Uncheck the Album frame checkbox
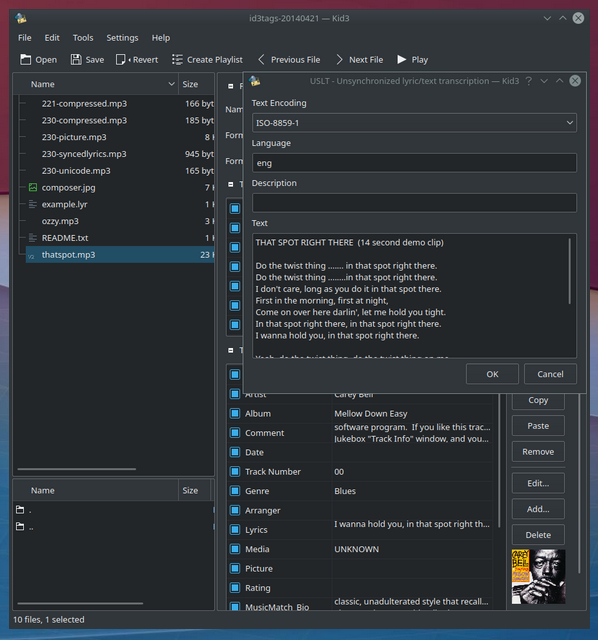598x640 pixels. [235, 413]
